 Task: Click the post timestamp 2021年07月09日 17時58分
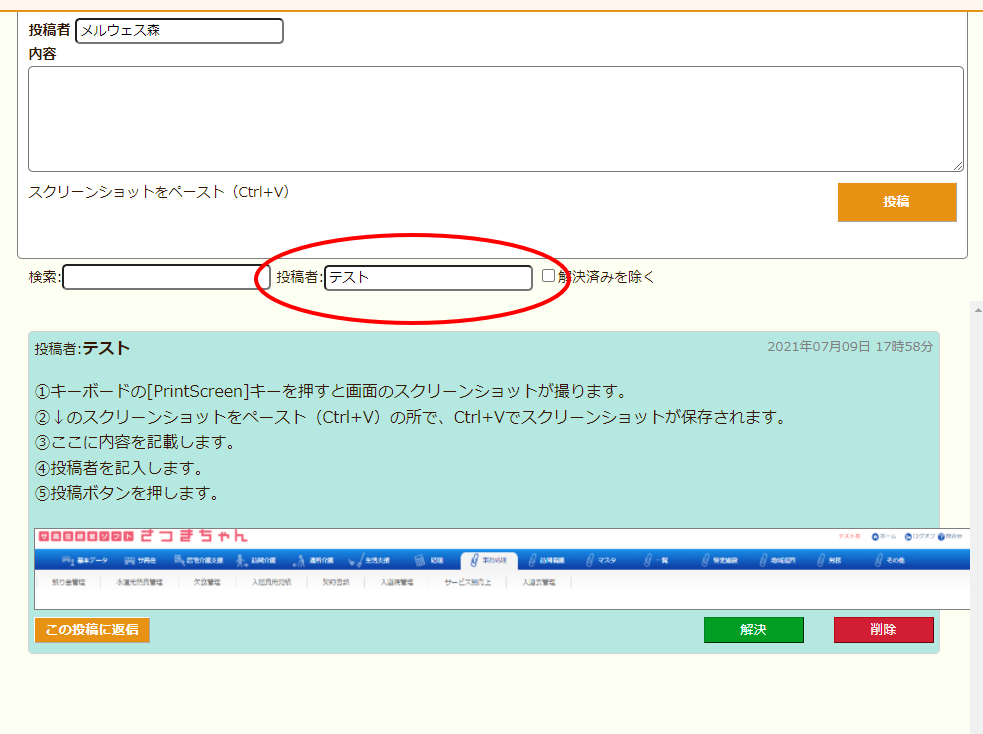coord(849,347)
